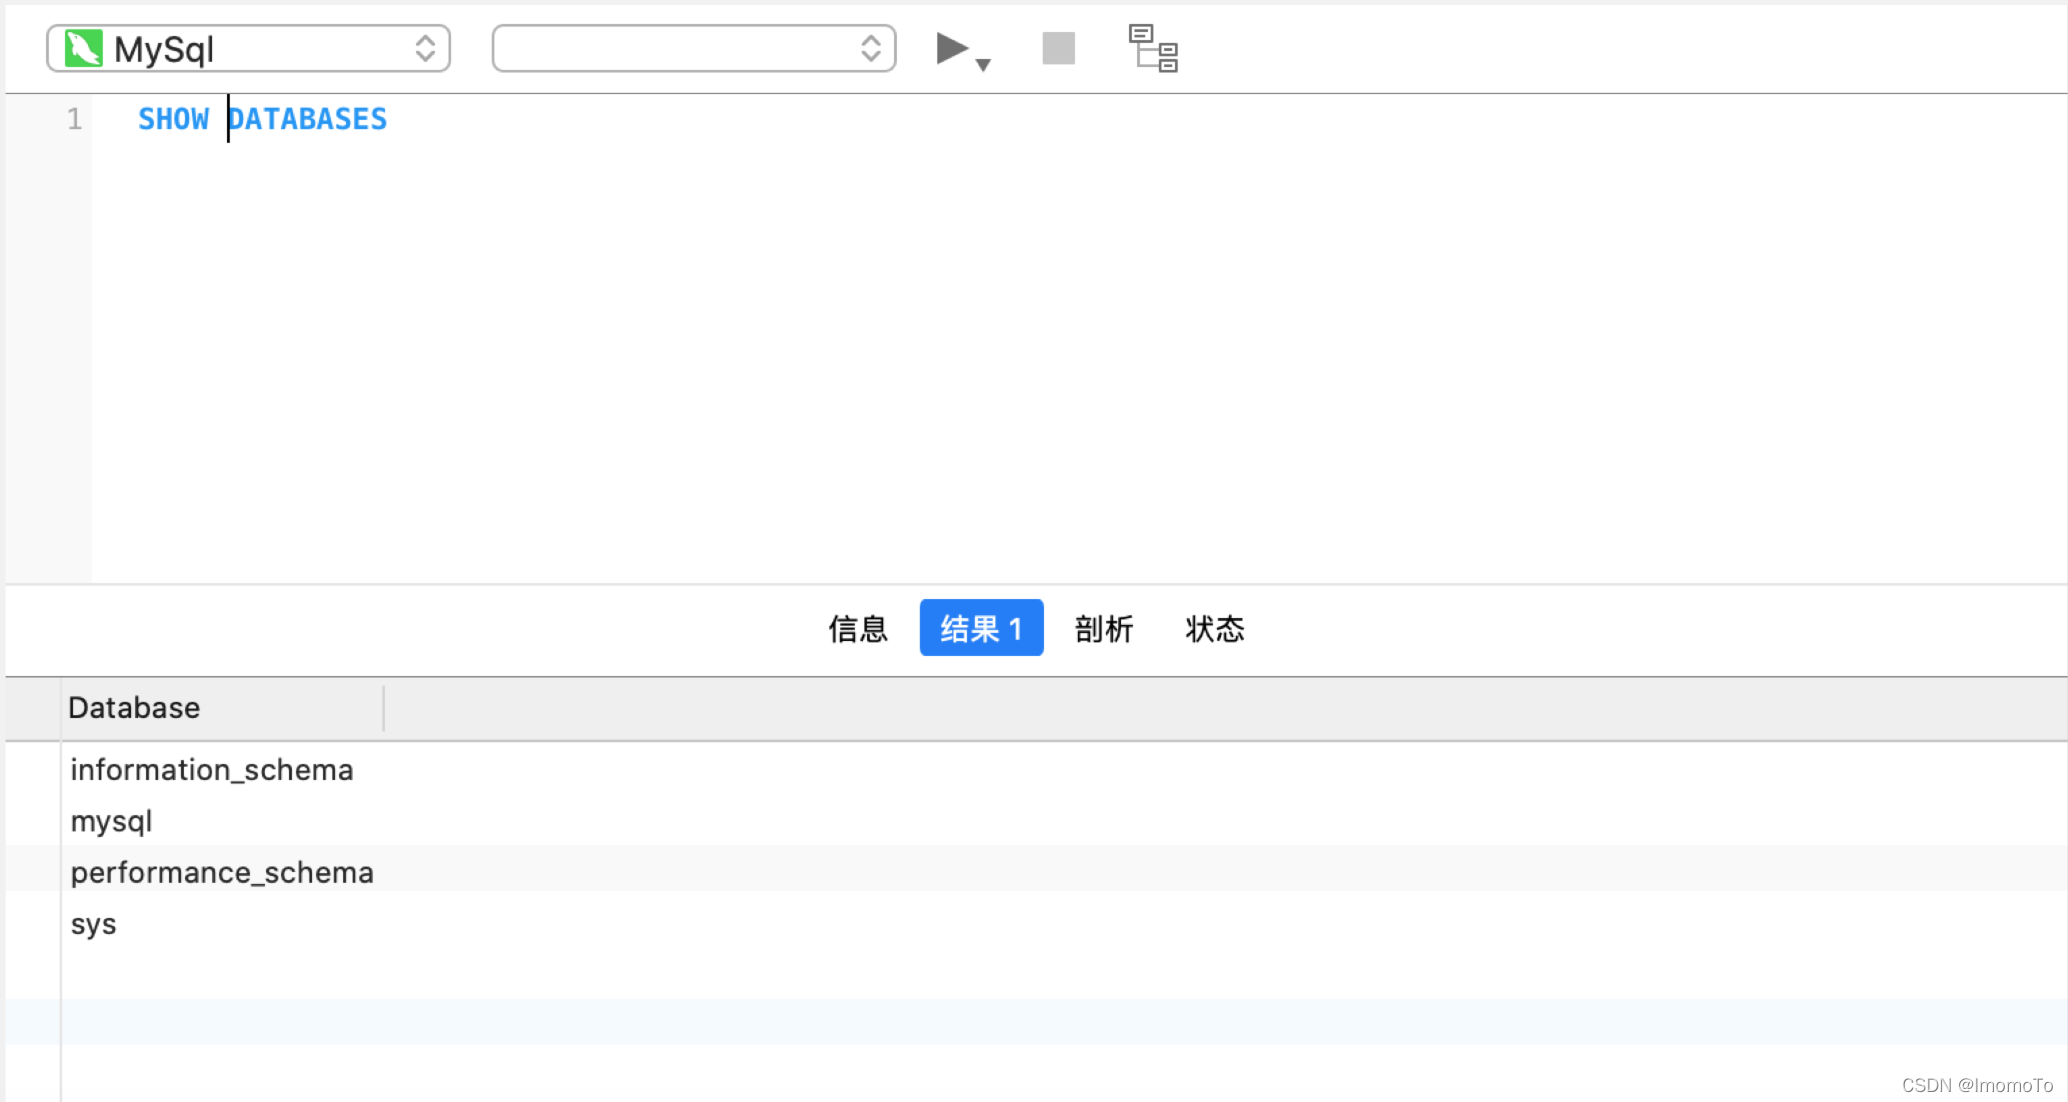Viewport: 2068px width, 1102px height.
Task: Select the sys database row
Action: (x=93, y=924)
